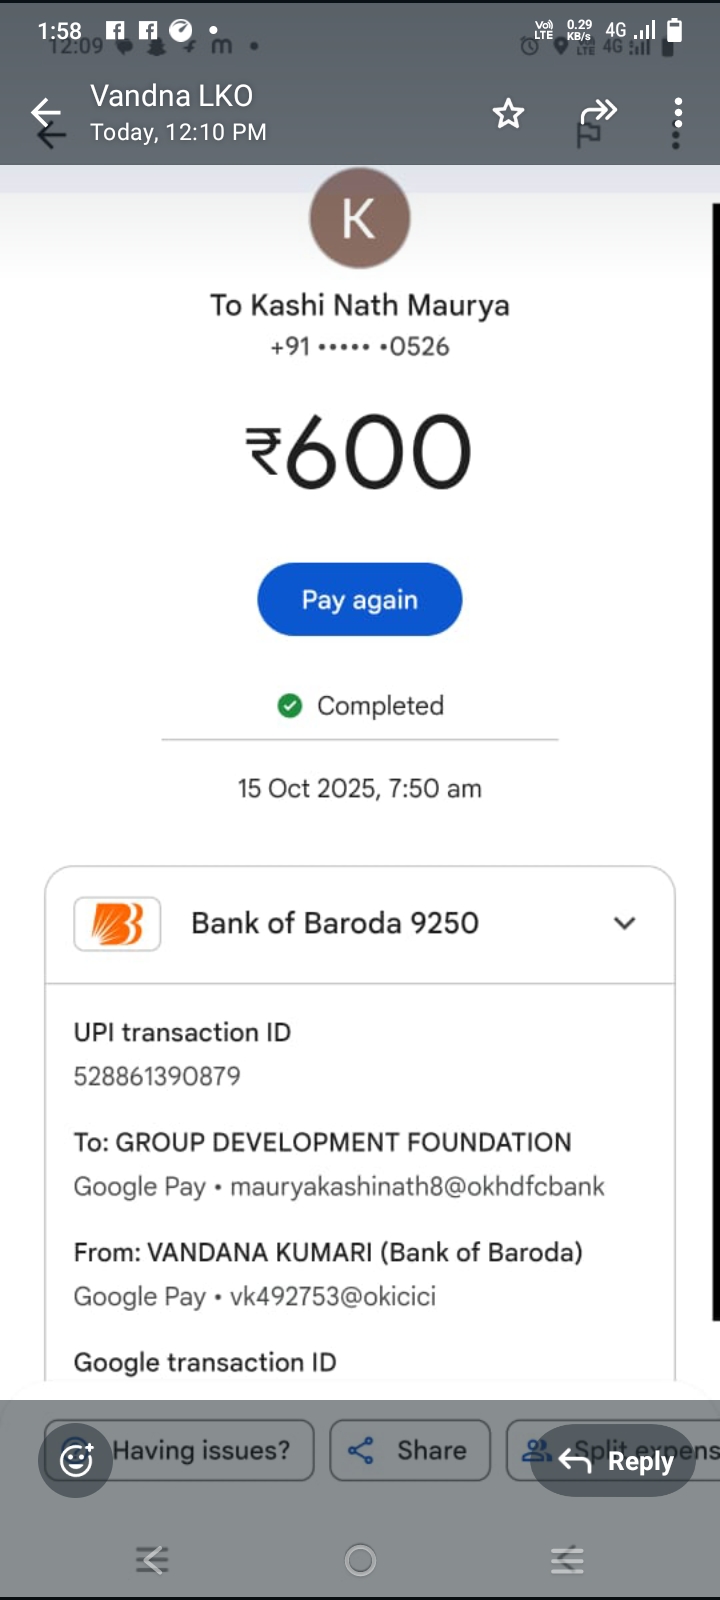Tap the Having issues? chip
Screen dimensions: 720x1600
coord(200,1450)
